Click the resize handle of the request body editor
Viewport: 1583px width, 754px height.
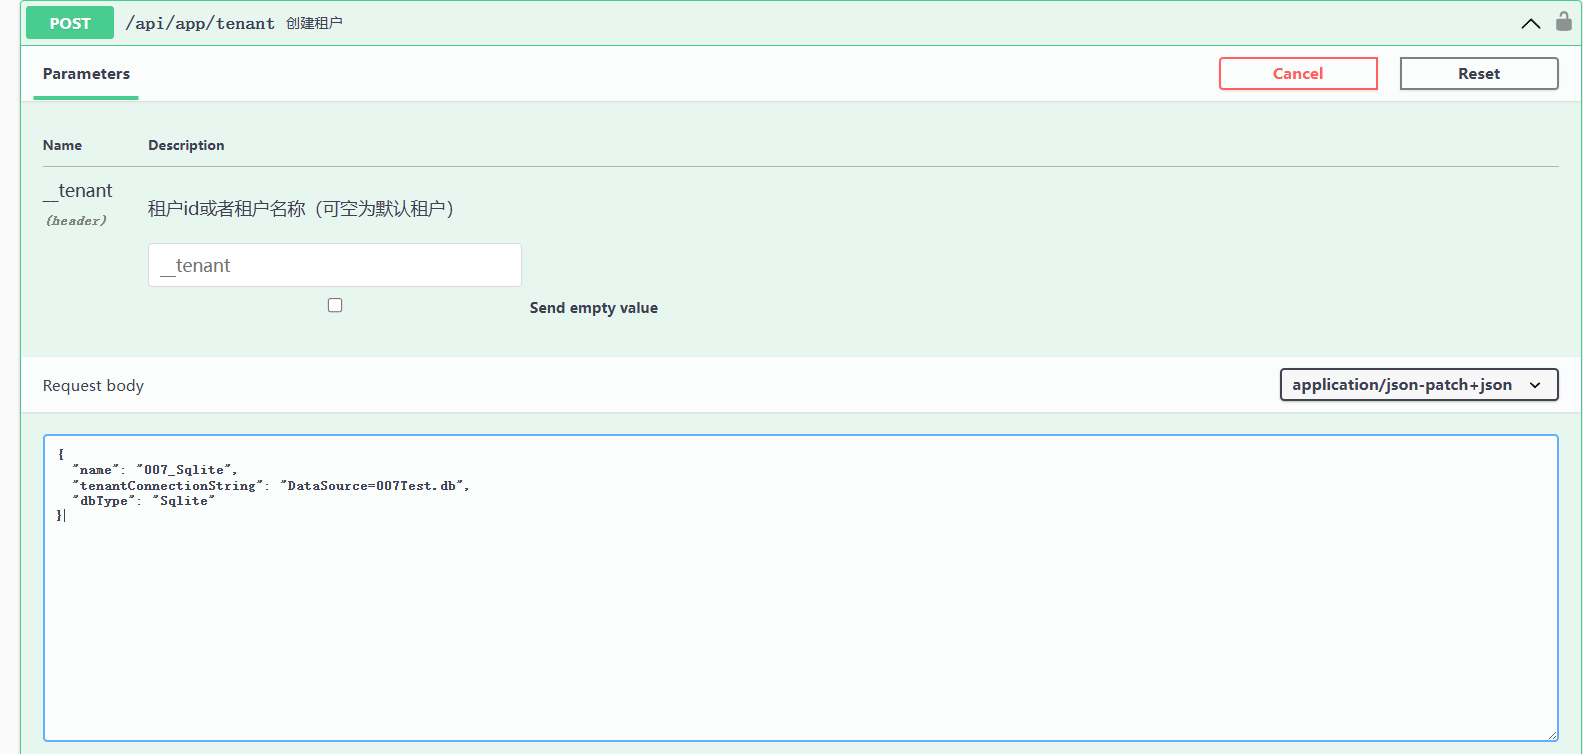click(x=1551, y=735)
